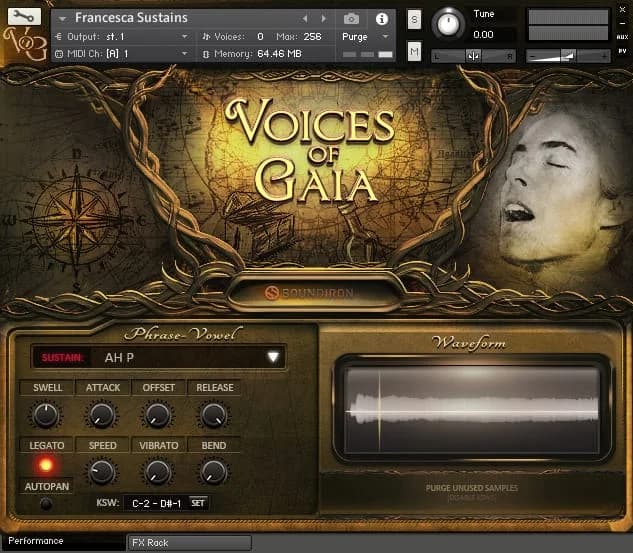This screenshot has height=553, width=633.
Task: Click the Soundiron logo
Action: pos(309,293)
